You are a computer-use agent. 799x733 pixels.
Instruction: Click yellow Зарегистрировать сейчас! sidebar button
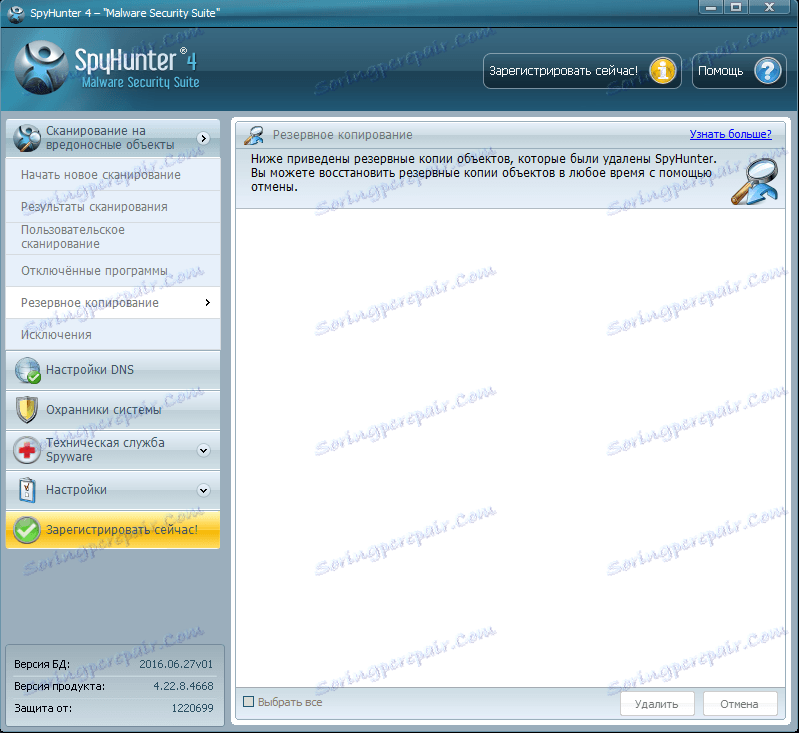[x=113, y=530]
